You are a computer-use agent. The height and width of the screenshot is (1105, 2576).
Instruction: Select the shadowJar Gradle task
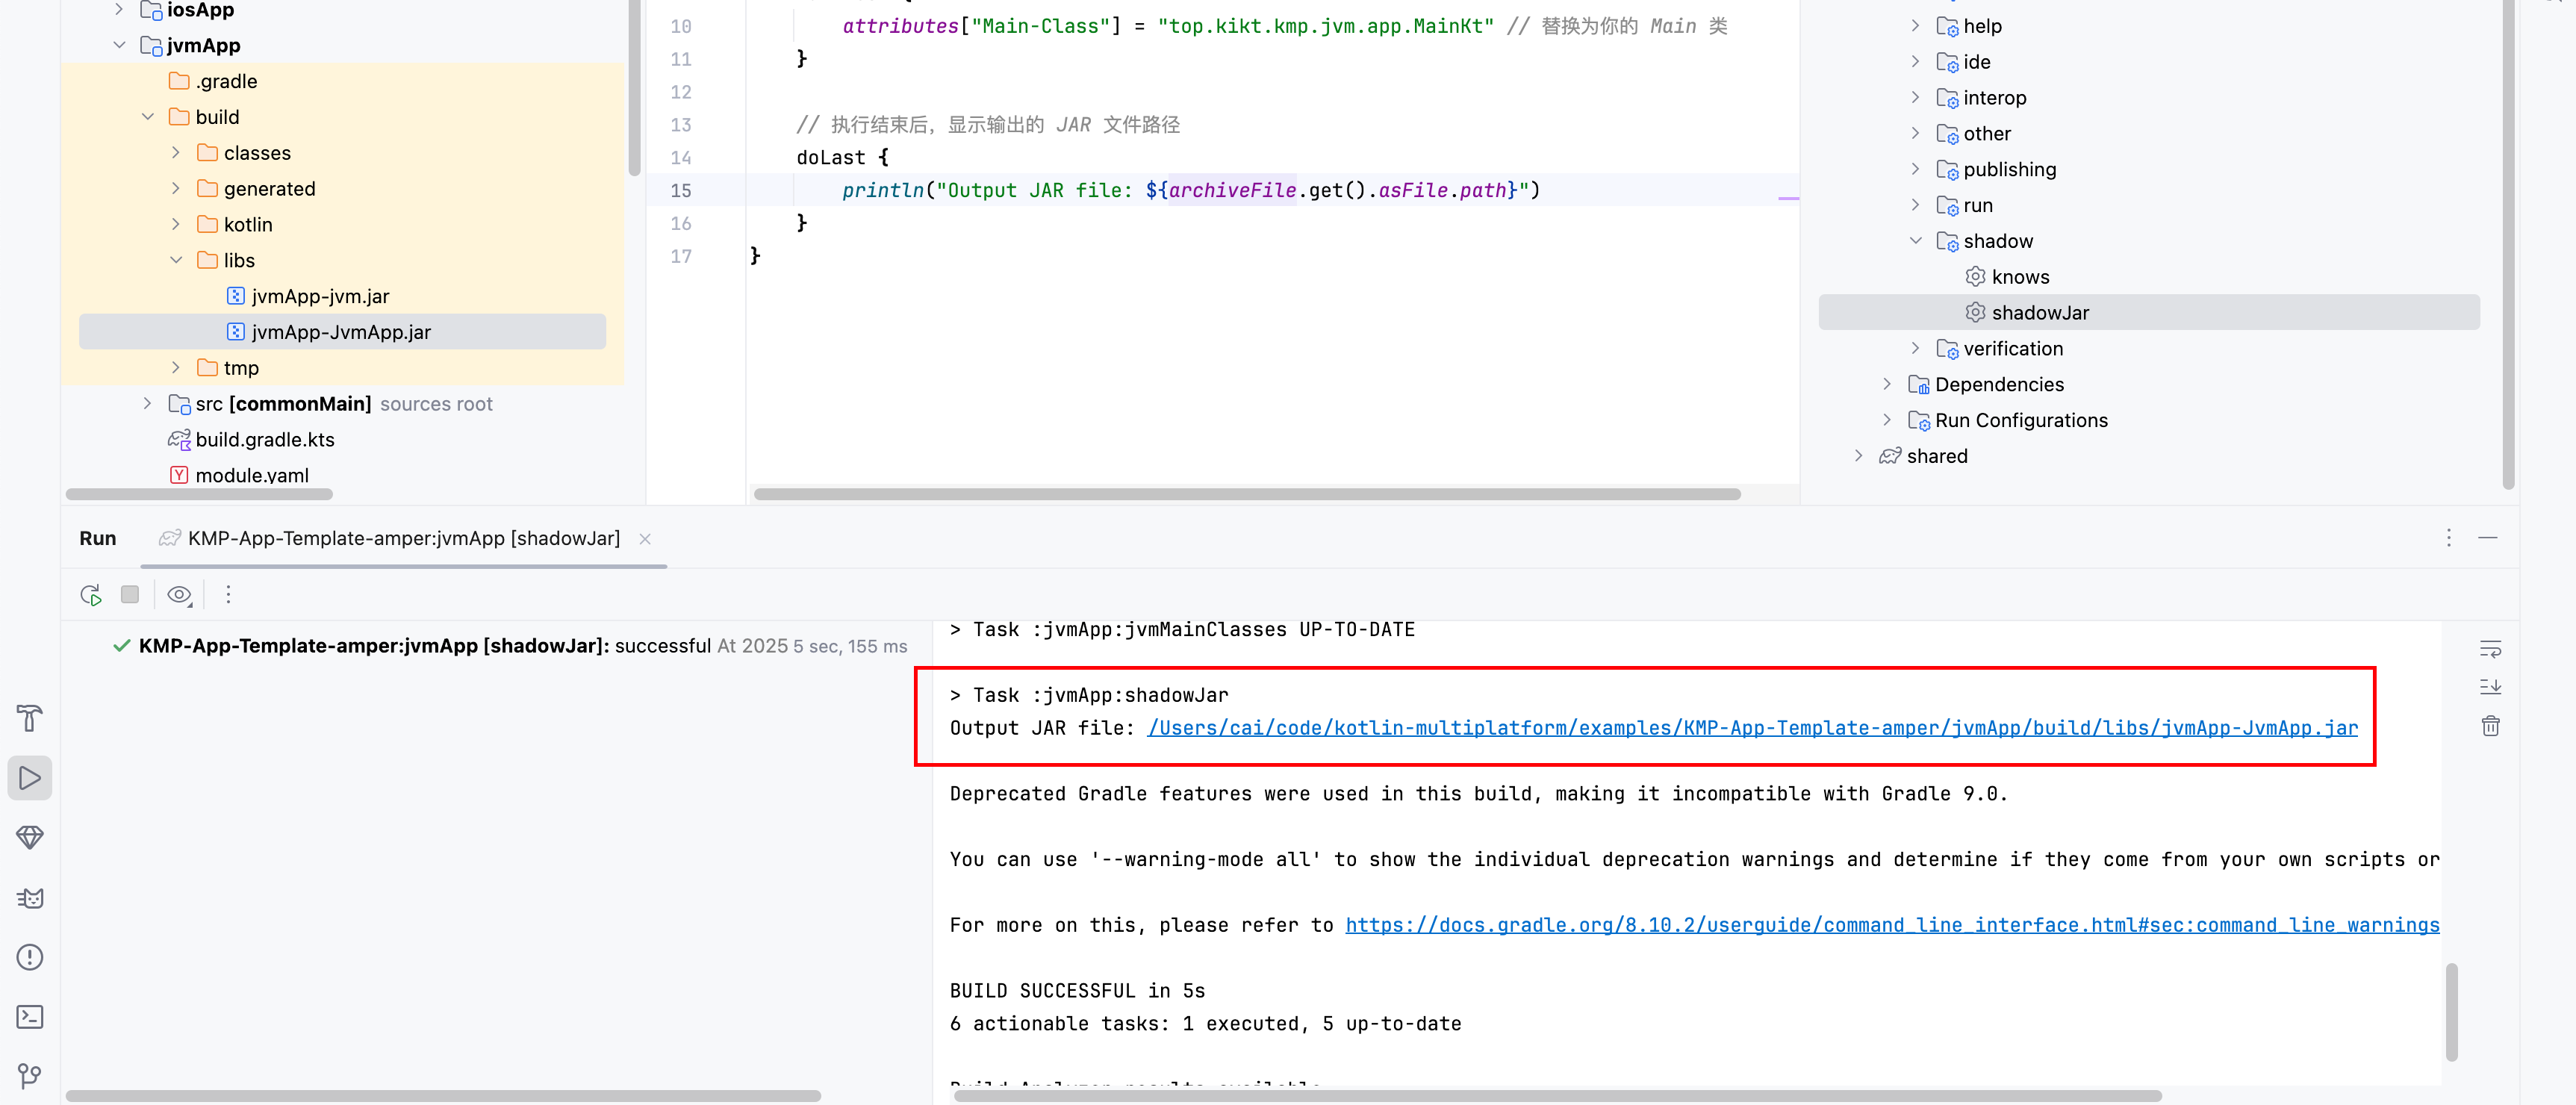click(2148, 312)
